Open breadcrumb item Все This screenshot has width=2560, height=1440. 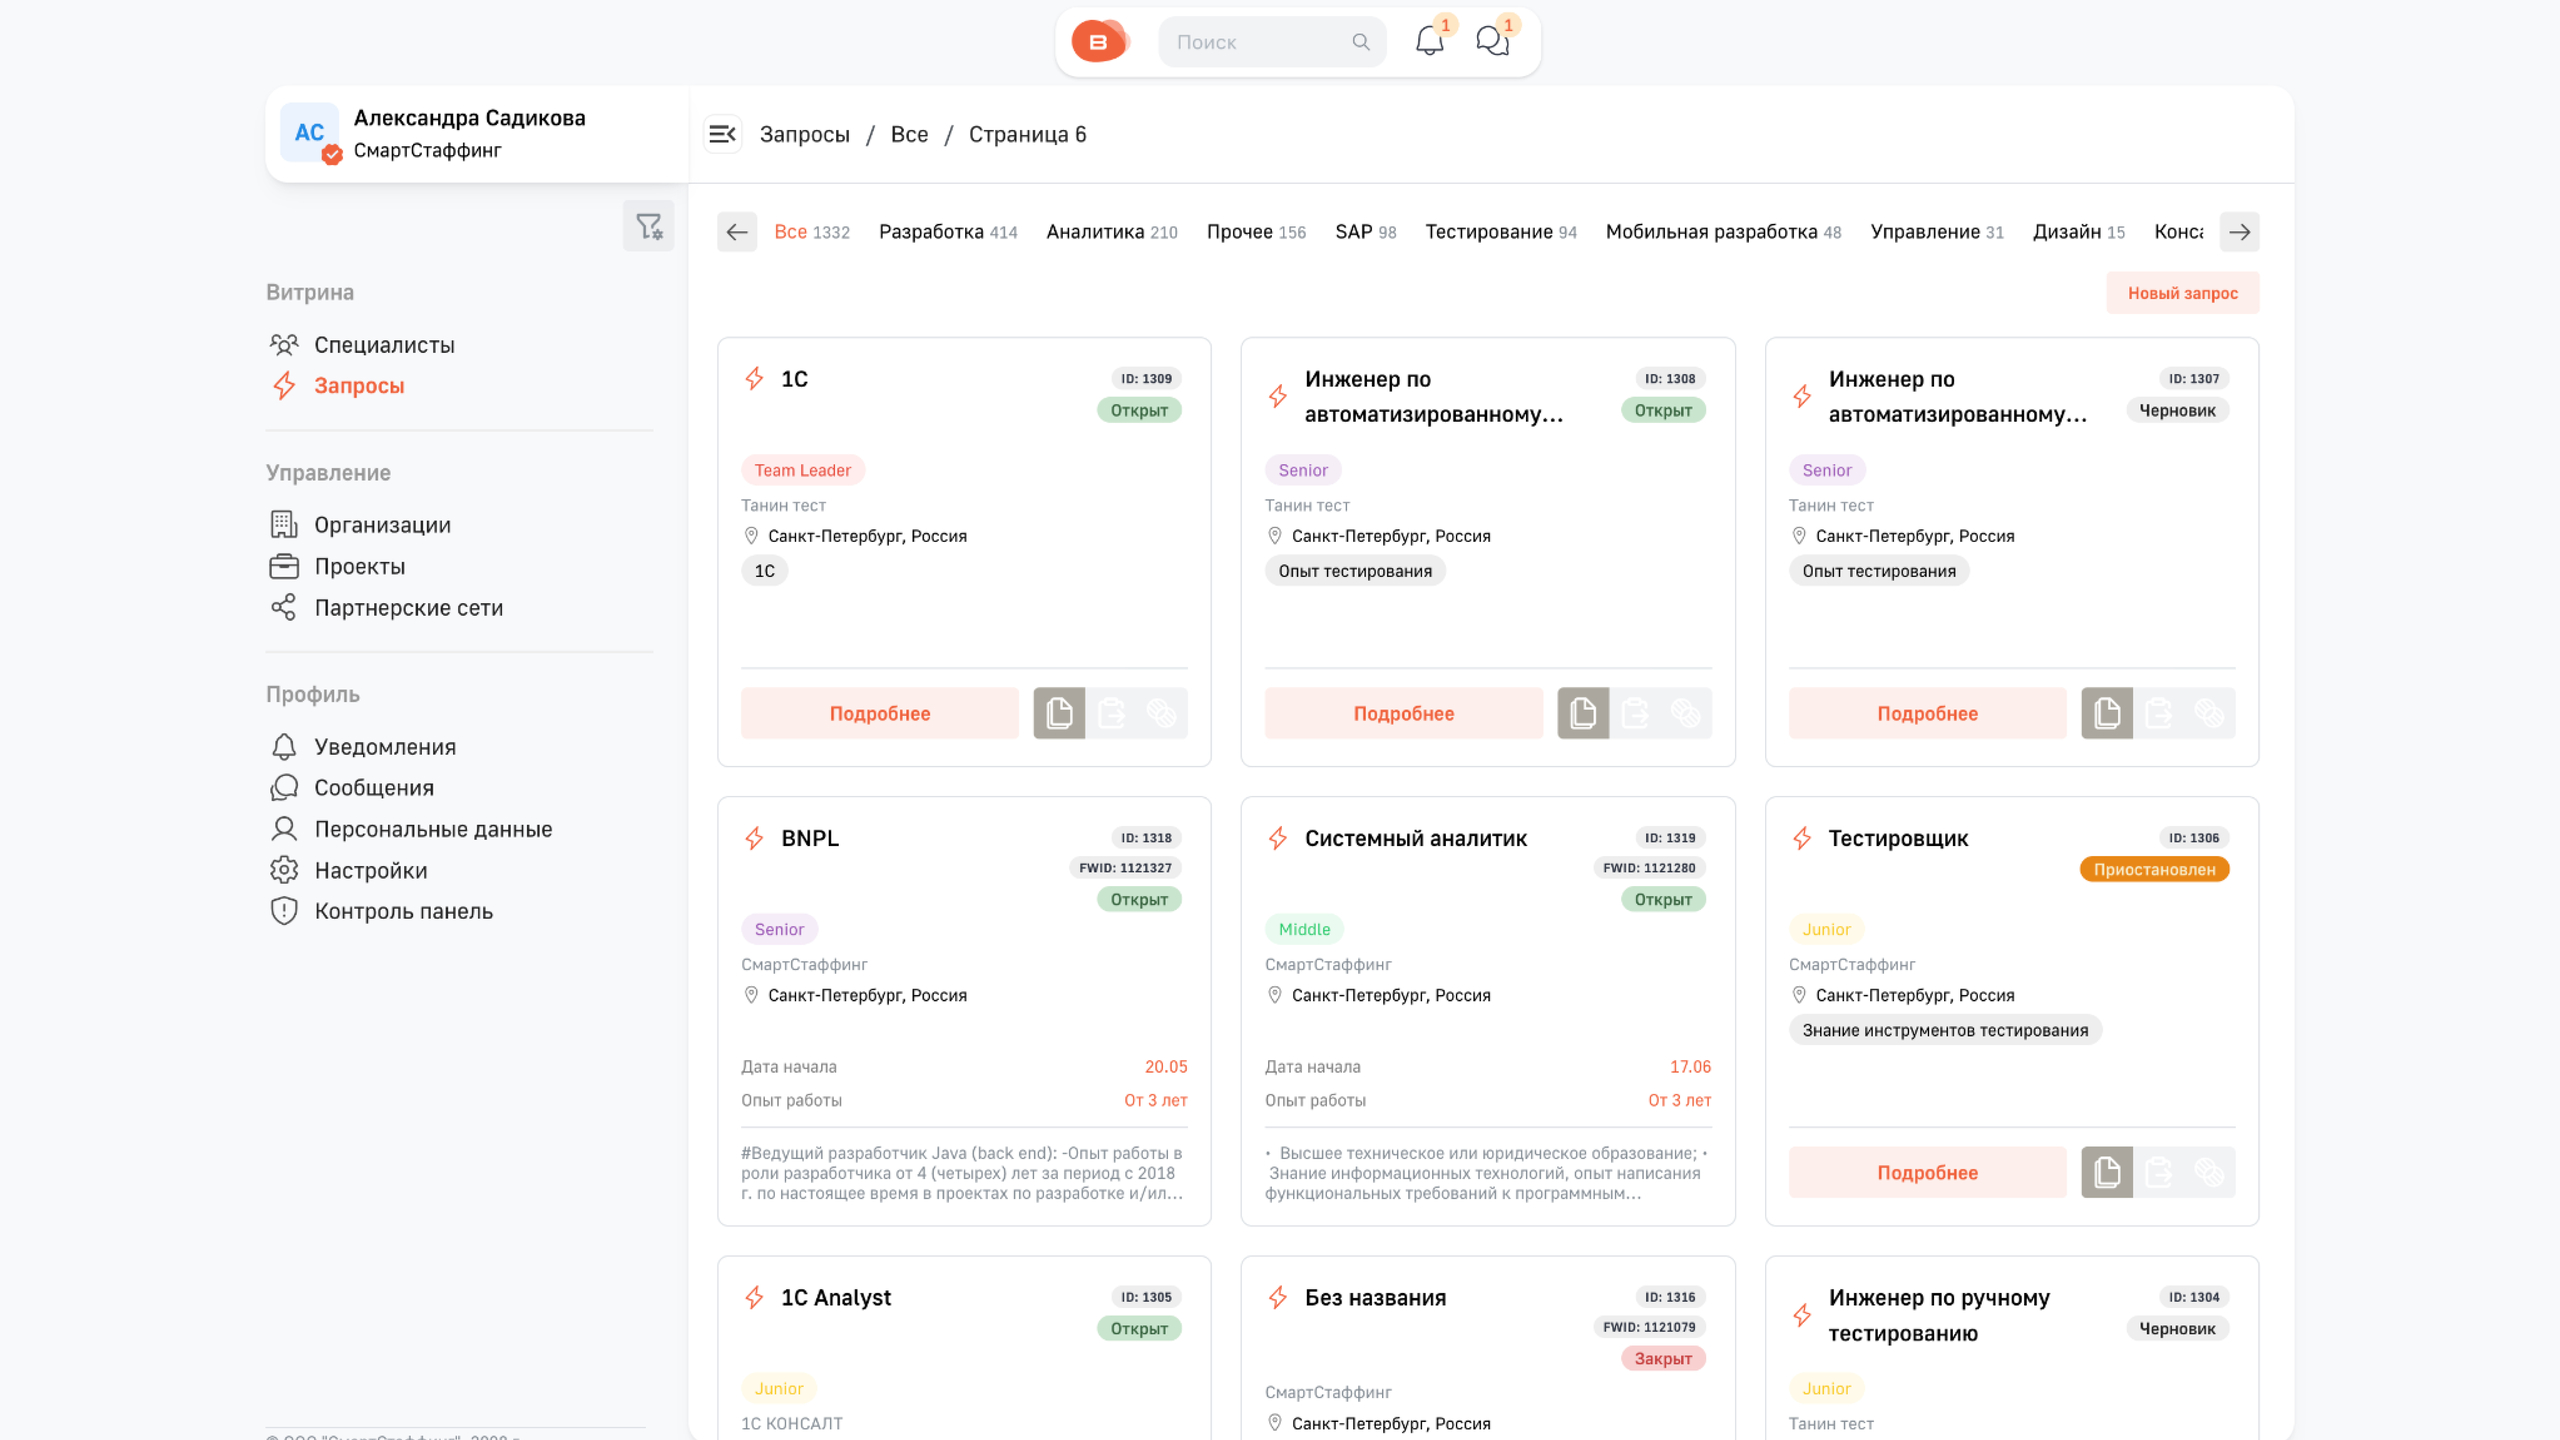(x=910, y=134)
